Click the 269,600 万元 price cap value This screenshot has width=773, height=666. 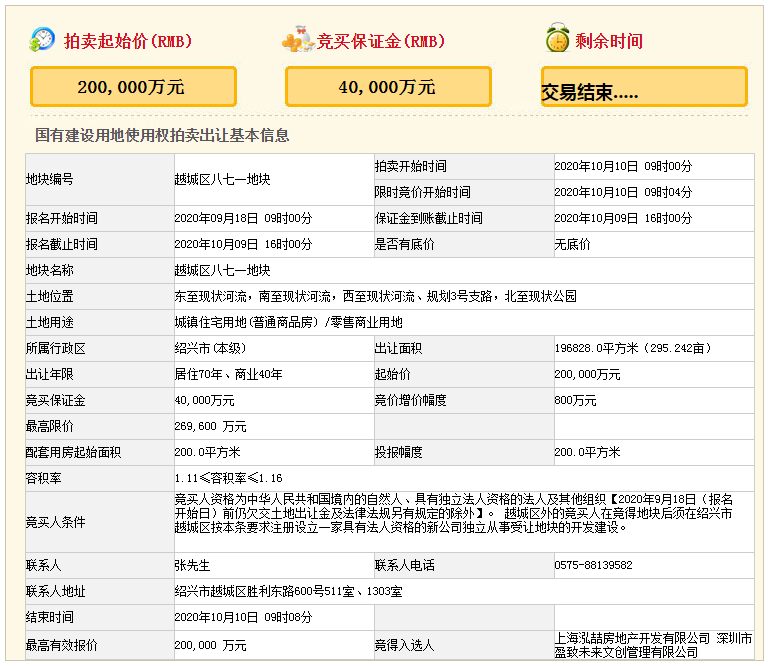pos(211,426)
